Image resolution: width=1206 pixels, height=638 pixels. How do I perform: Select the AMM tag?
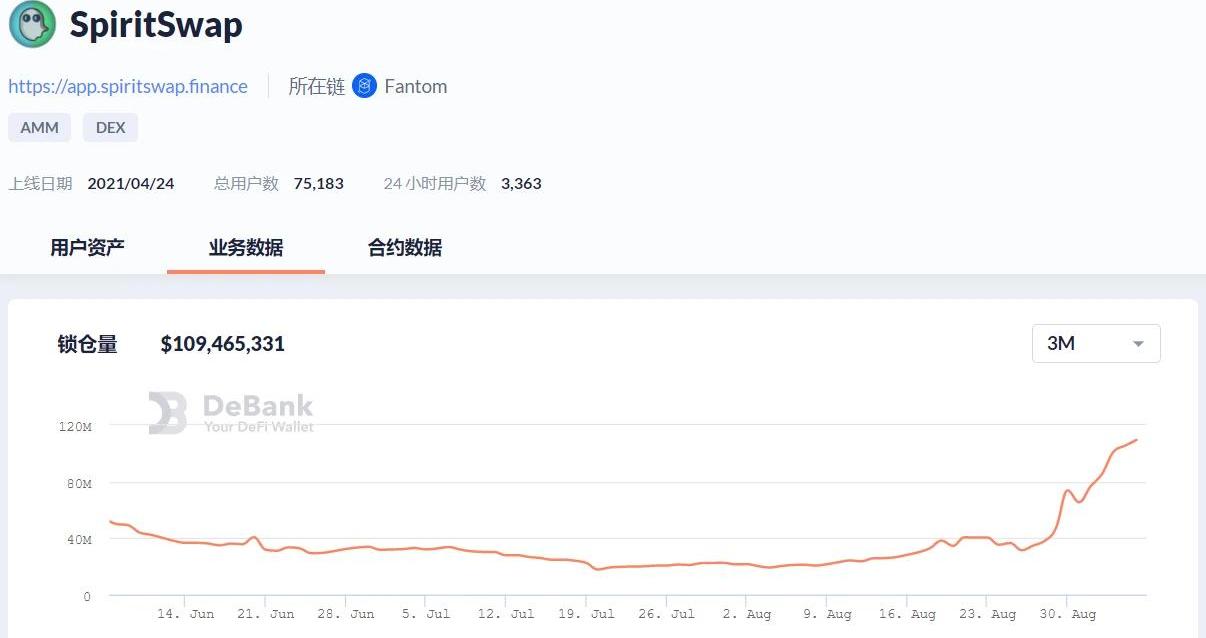tap(40, 128)
